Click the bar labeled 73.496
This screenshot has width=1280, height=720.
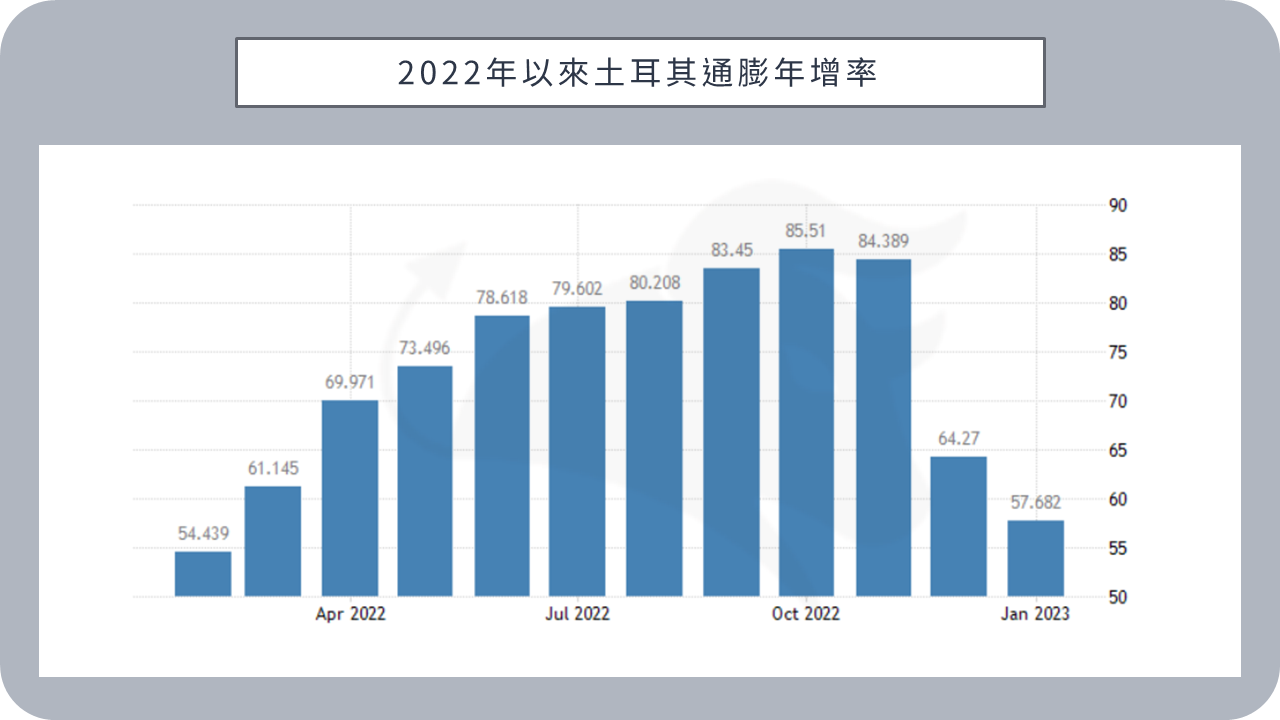[x=425, y=481]
